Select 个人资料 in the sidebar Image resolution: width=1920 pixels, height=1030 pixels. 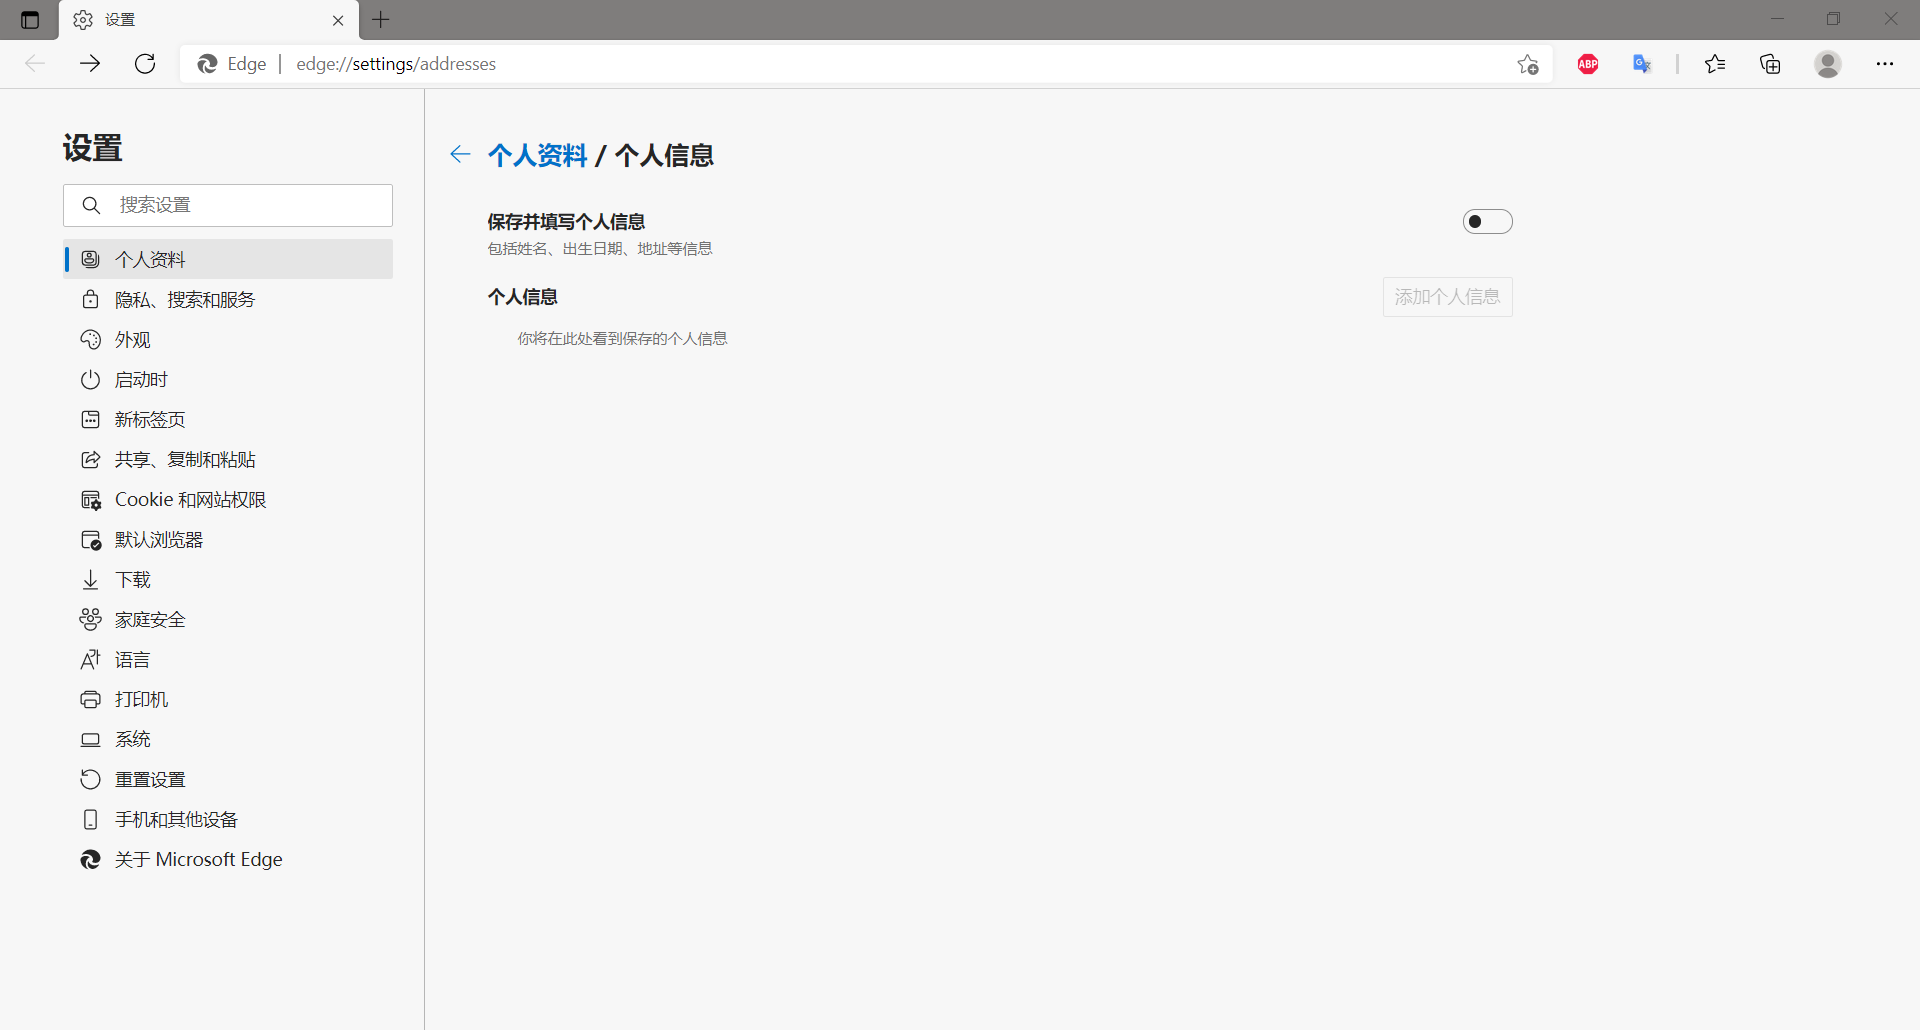pos(228,259)
